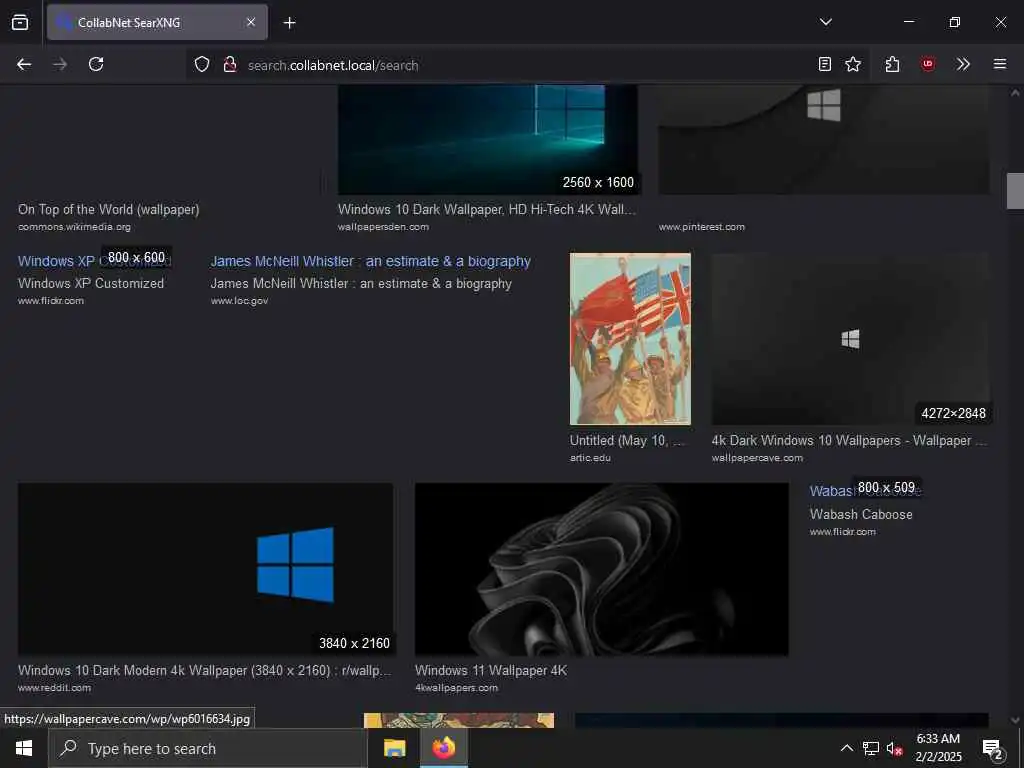Open the Windows Start menu

point(24,748)
